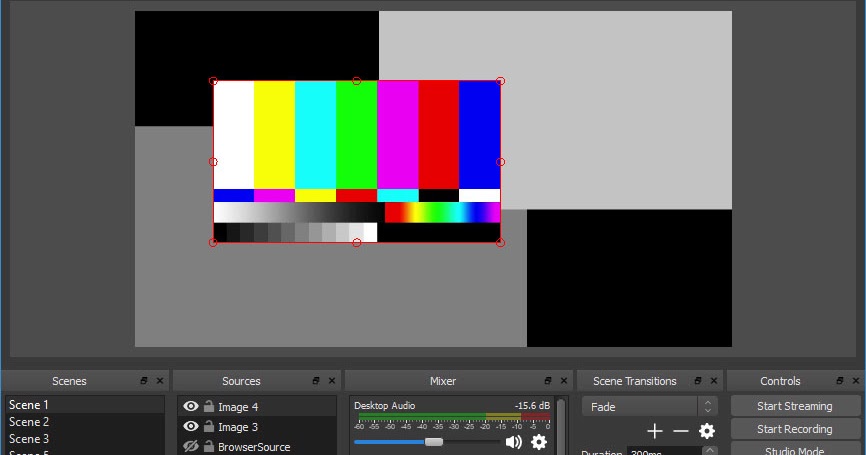Toggle the lock on Image 4
This screenshot has height=455, width=866.
click(x=209, y=406)
